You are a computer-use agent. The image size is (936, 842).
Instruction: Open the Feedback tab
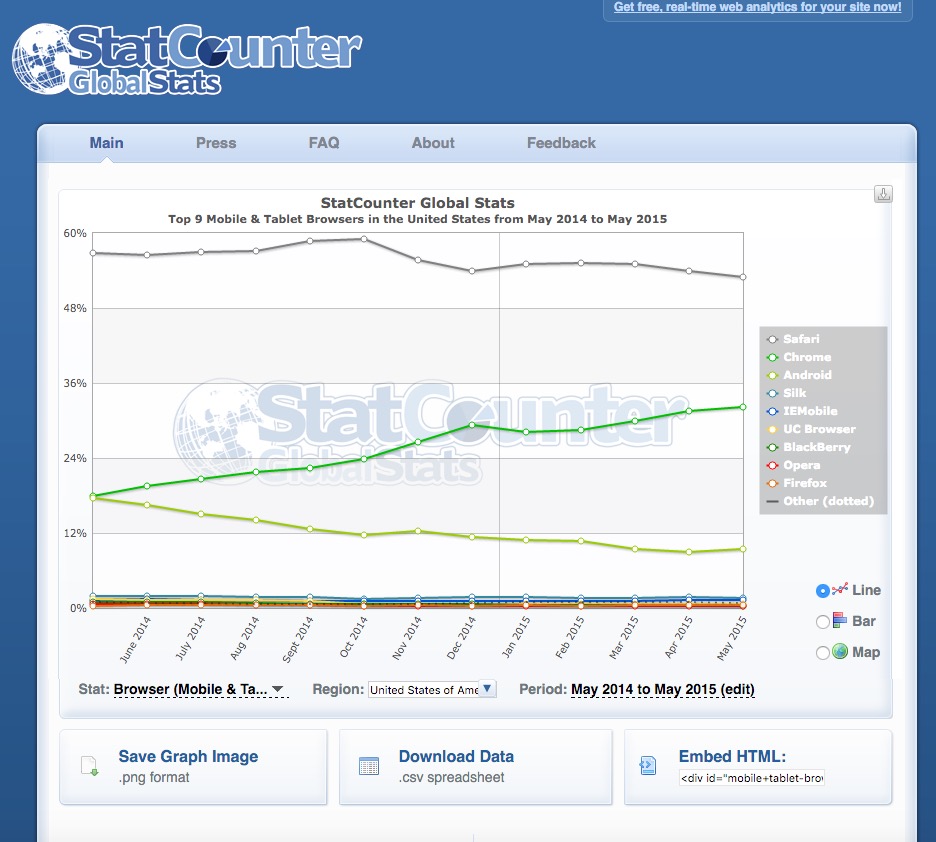click(x=561, y=143)
